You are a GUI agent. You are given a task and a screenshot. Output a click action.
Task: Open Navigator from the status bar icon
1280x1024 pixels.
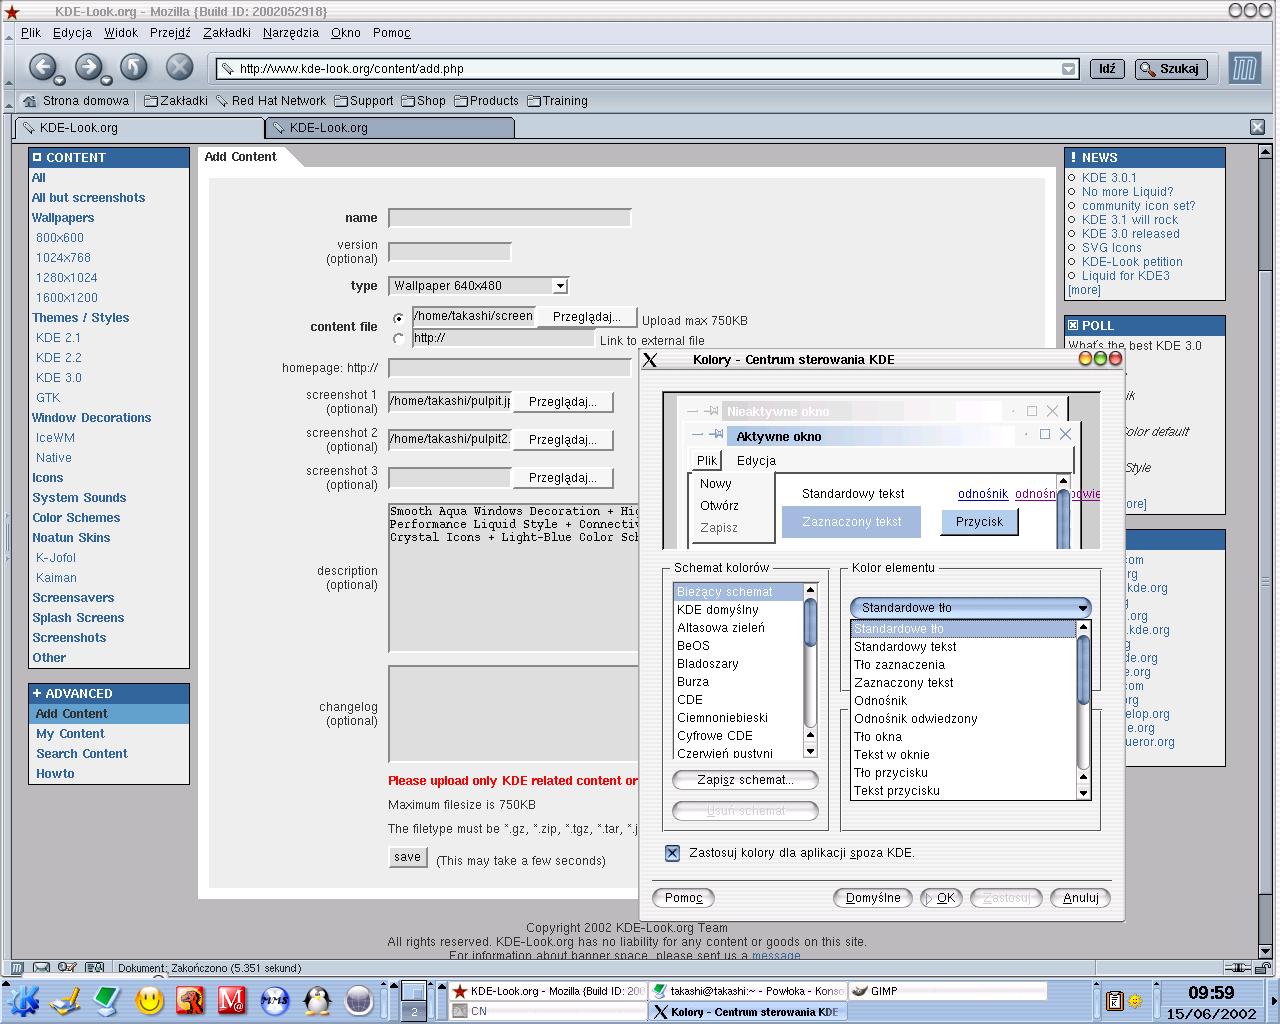17,967
